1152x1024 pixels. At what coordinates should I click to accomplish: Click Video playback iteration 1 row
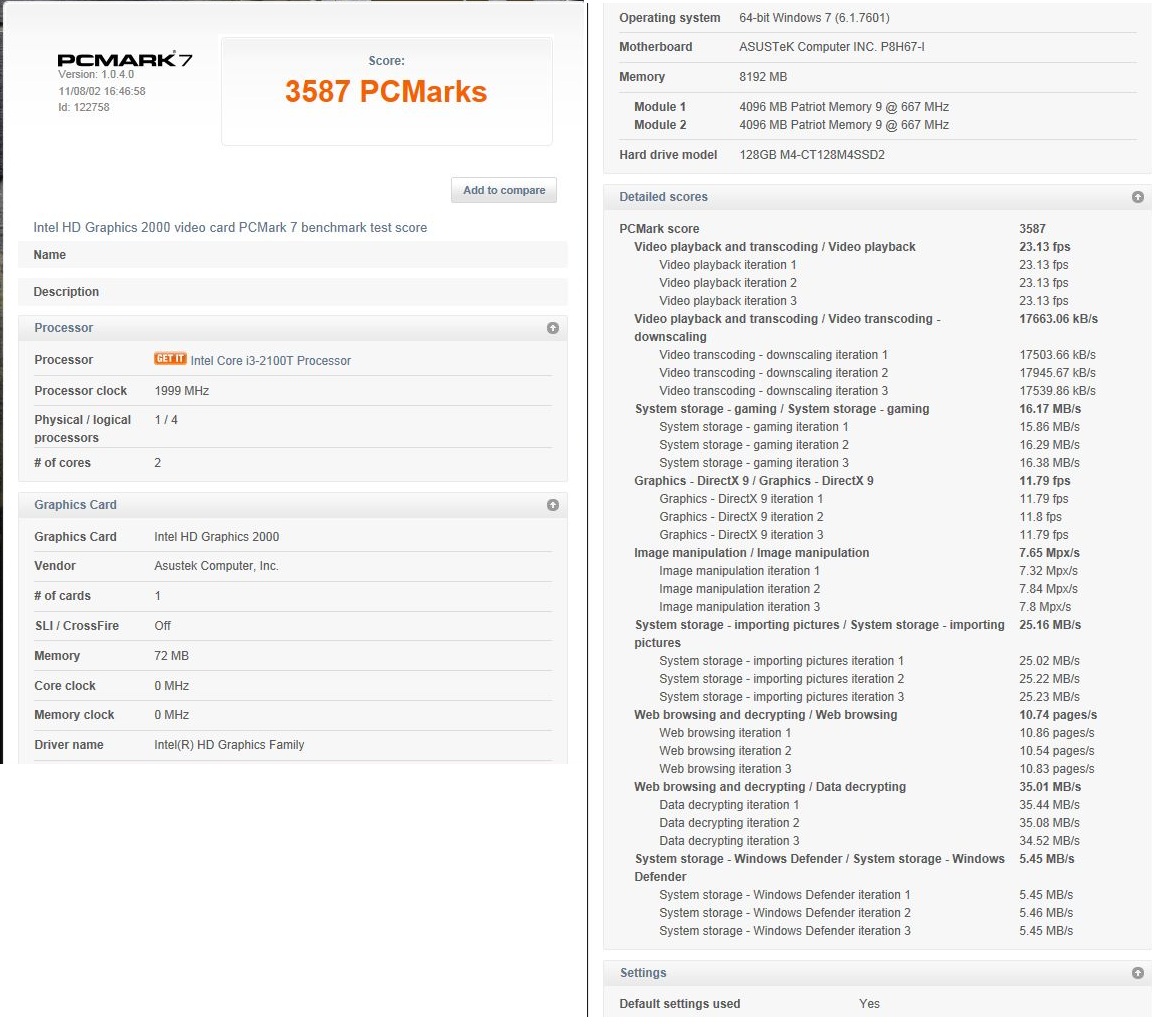(x=864, y=265)
